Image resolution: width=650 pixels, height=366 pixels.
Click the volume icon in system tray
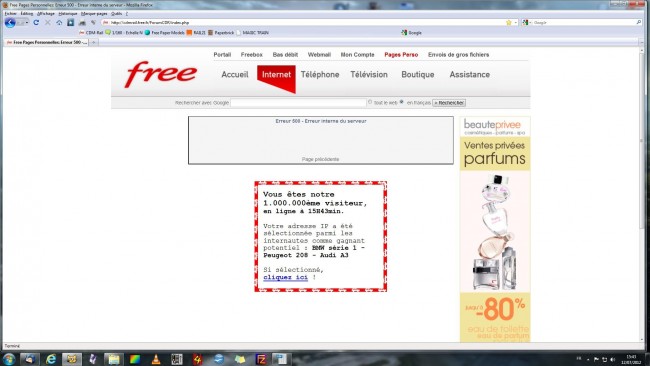[613, 359]
